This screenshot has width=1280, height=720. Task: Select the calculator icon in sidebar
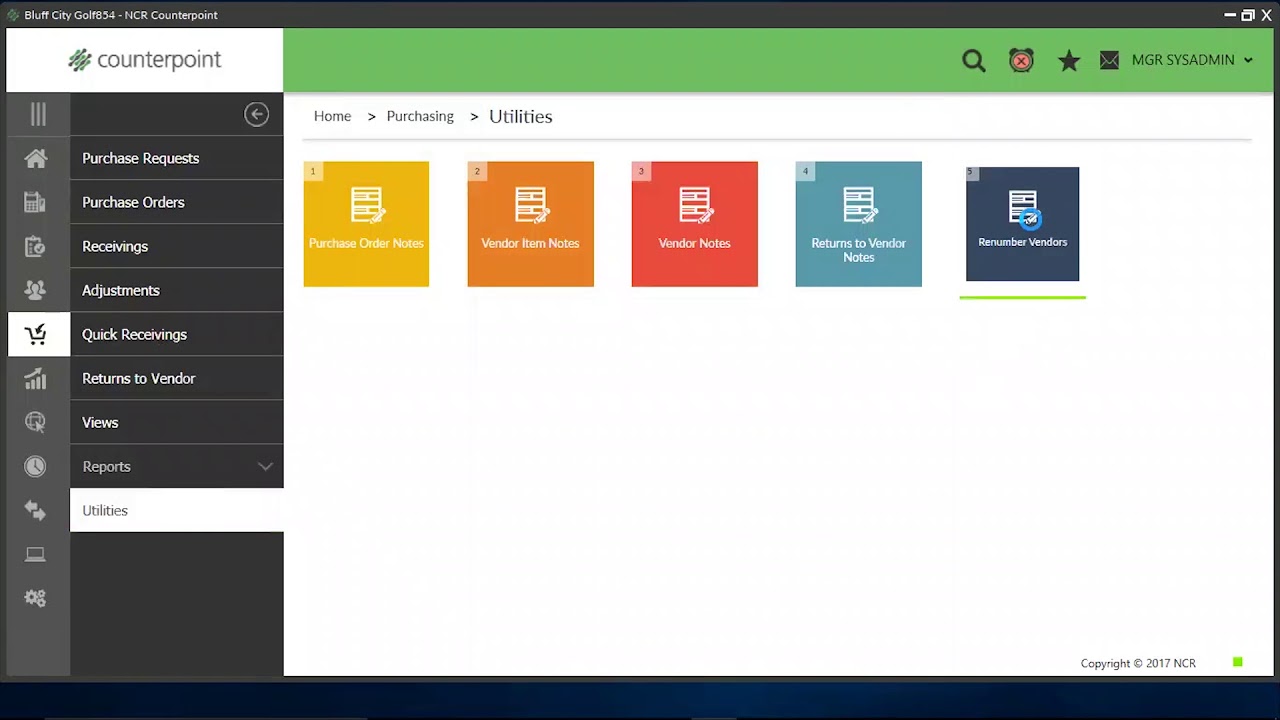click(x=36, y=202)
